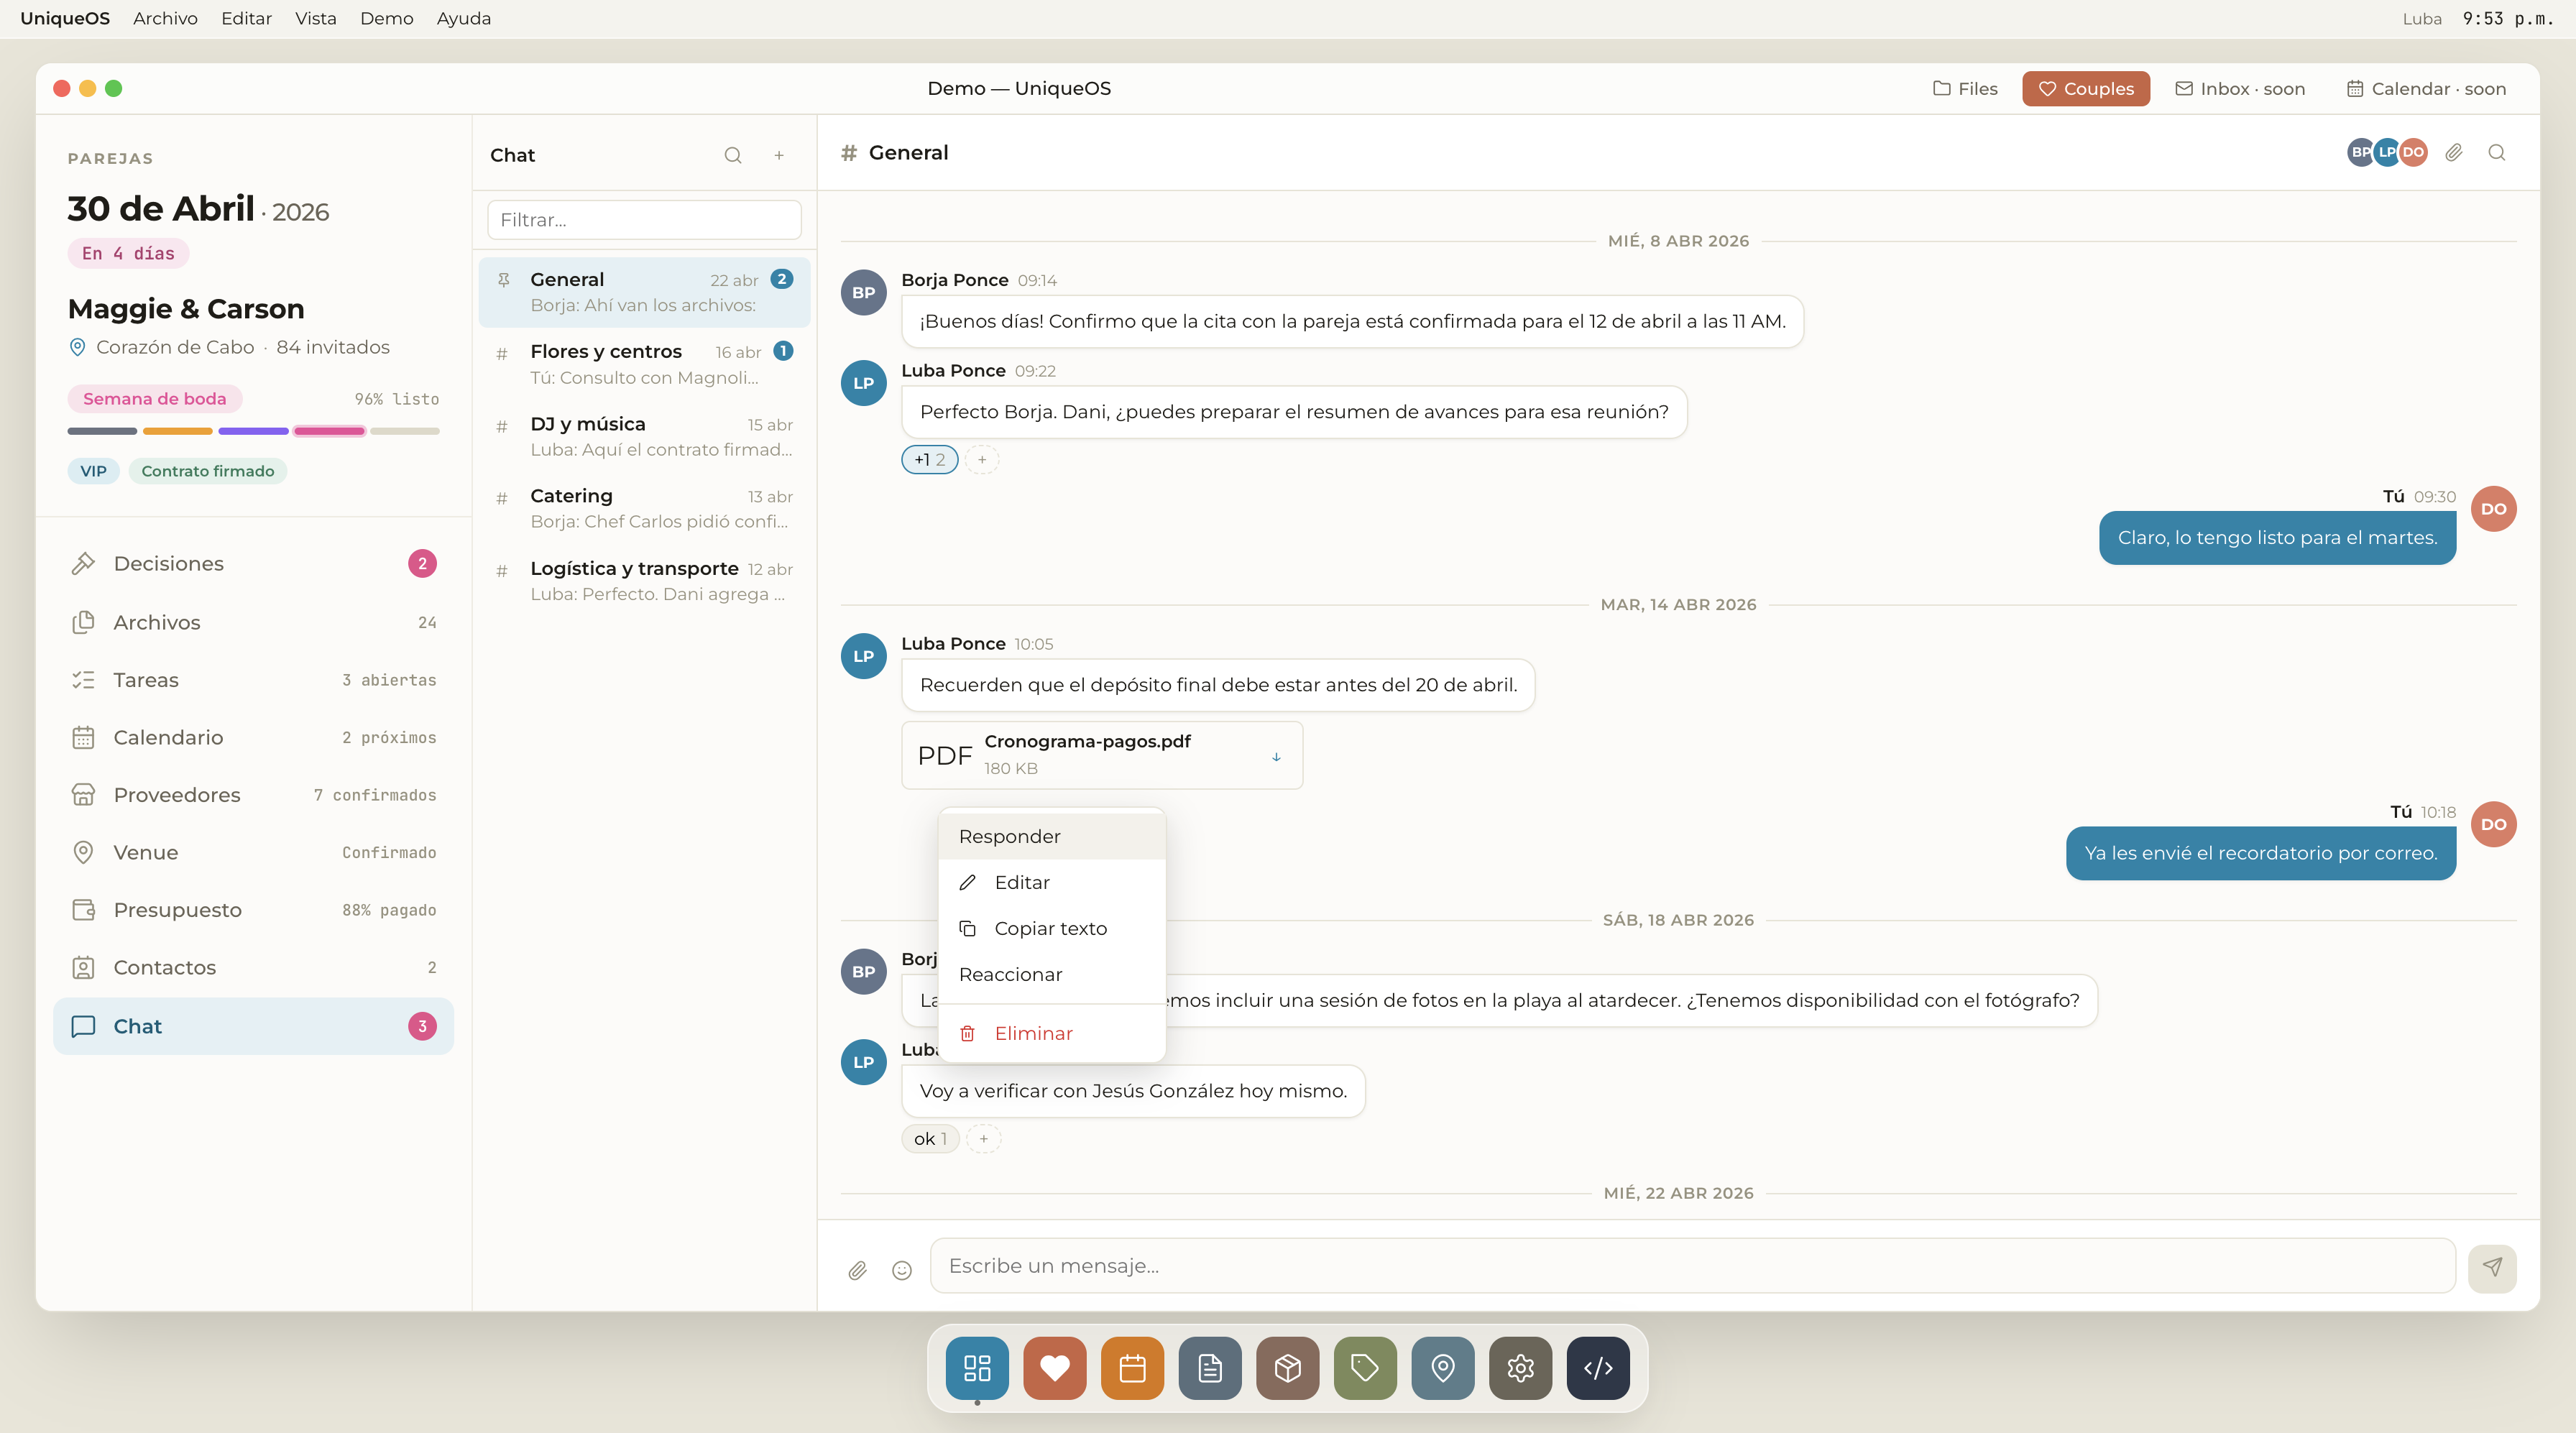
Task: Open emoji picker in message composer
Action: click(902, 1270)
